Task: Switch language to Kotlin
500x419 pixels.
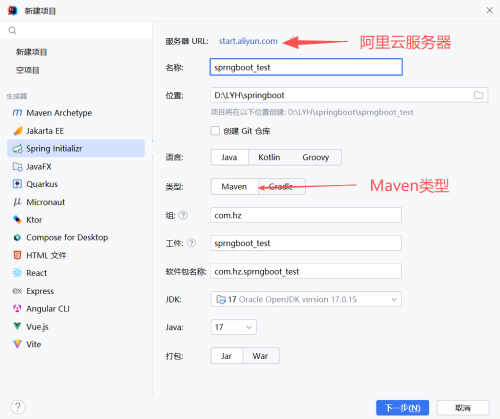Action: pos(269,157)
